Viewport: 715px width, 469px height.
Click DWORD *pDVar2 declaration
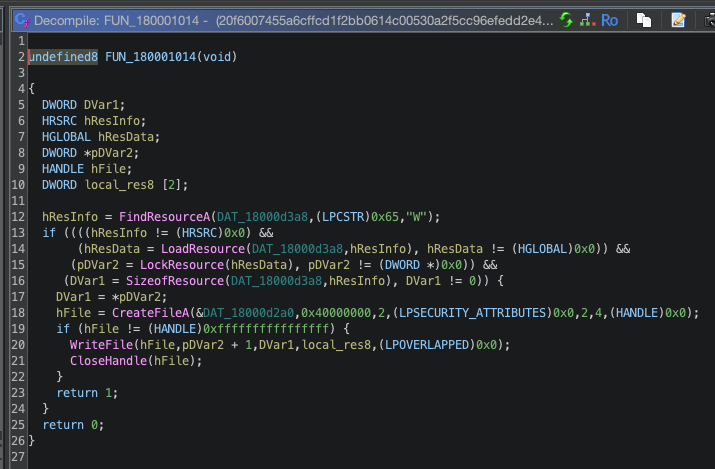(90, 153)
